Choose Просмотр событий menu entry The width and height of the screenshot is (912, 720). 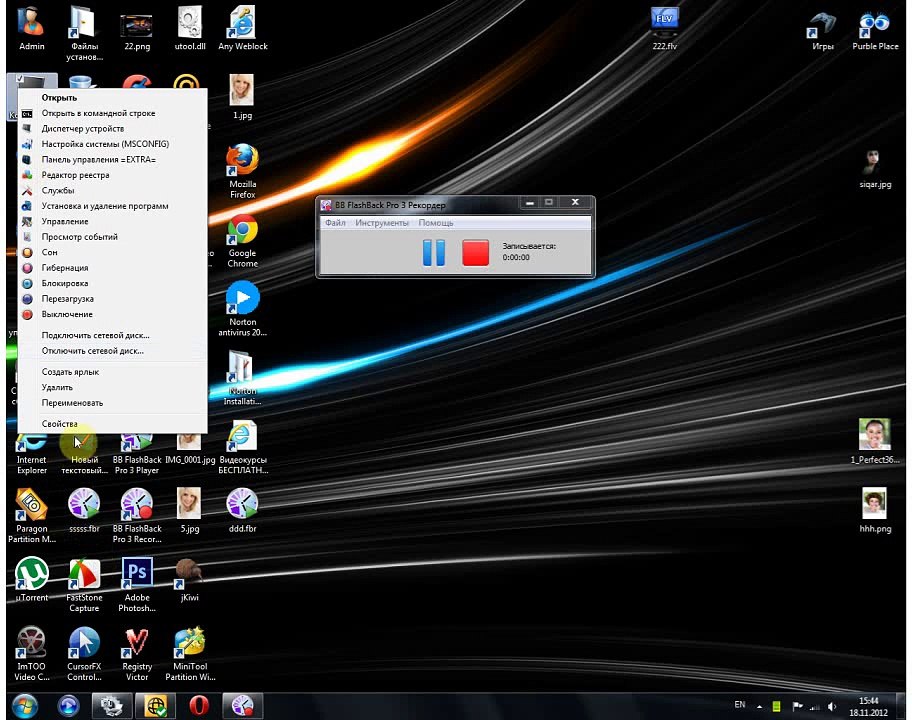(x=112, y=237)
